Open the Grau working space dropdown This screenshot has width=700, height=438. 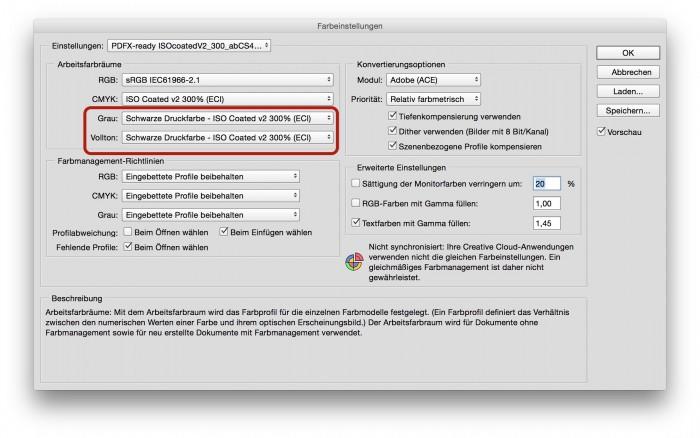[228, 118]
